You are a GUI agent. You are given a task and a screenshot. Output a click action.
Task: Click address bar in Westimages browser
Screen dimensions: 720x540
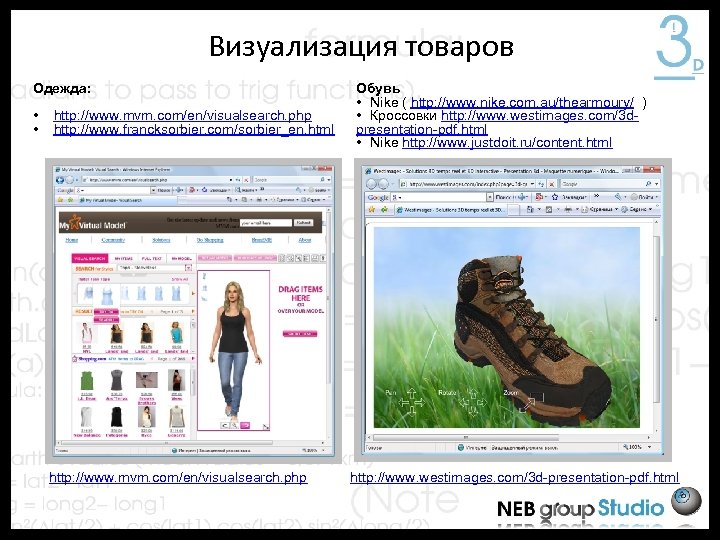(467, 184)
